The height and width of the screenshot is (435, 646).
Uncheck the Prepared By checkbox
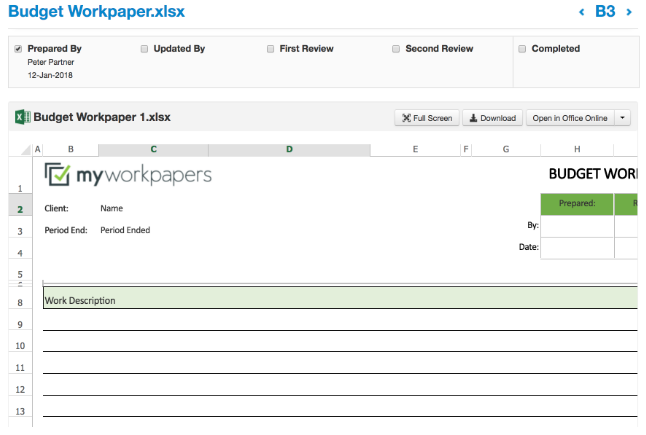click(18, 48)
